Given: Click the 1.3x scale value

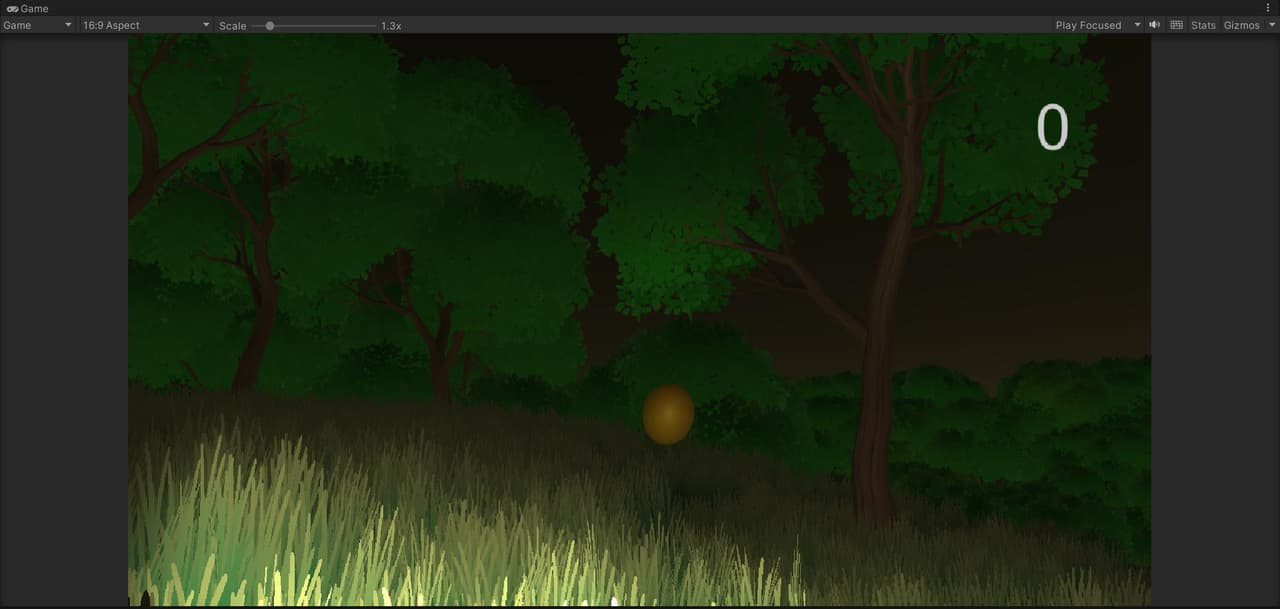Looking at the screenshot, I should 391,26.
